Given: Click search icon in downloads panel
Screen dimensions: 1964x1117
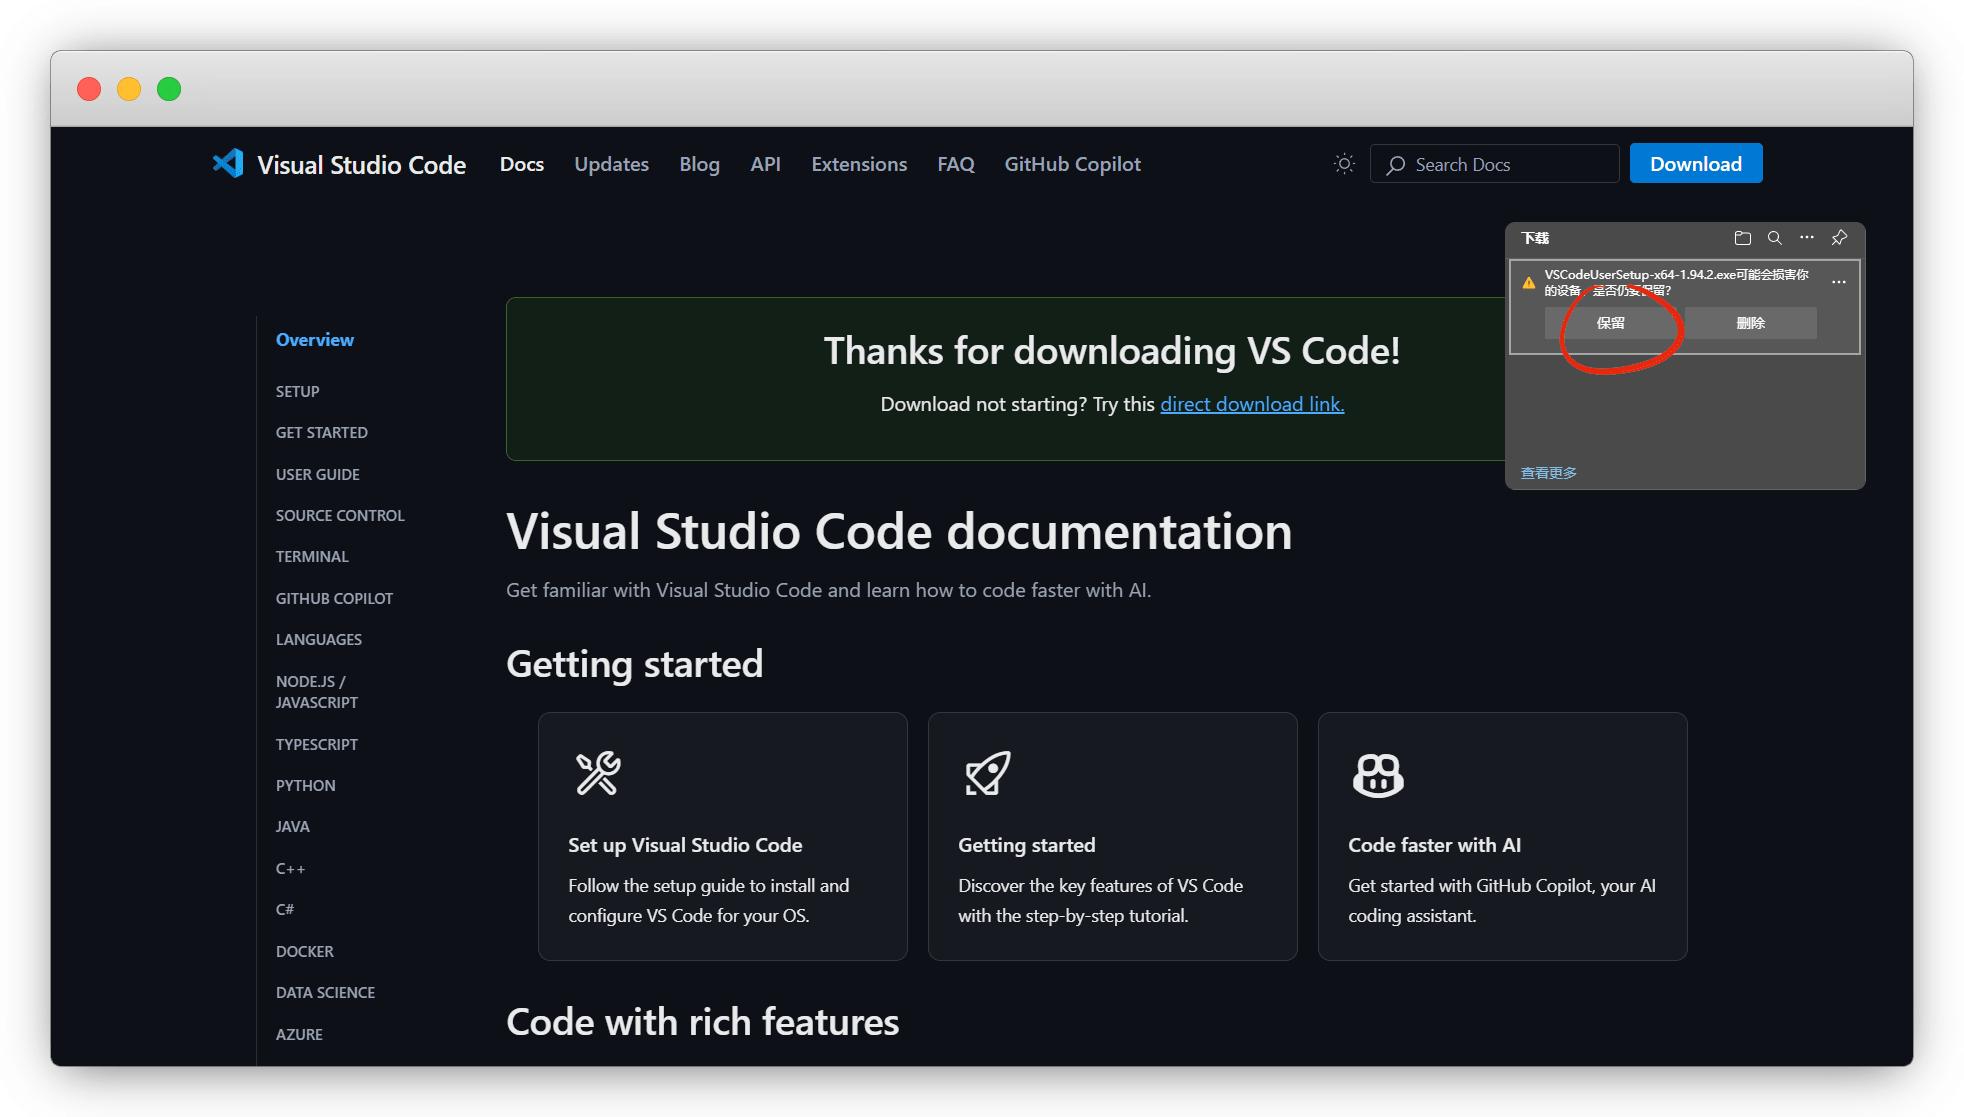Looking at the screenshot, I should (x=1774, y=238).
